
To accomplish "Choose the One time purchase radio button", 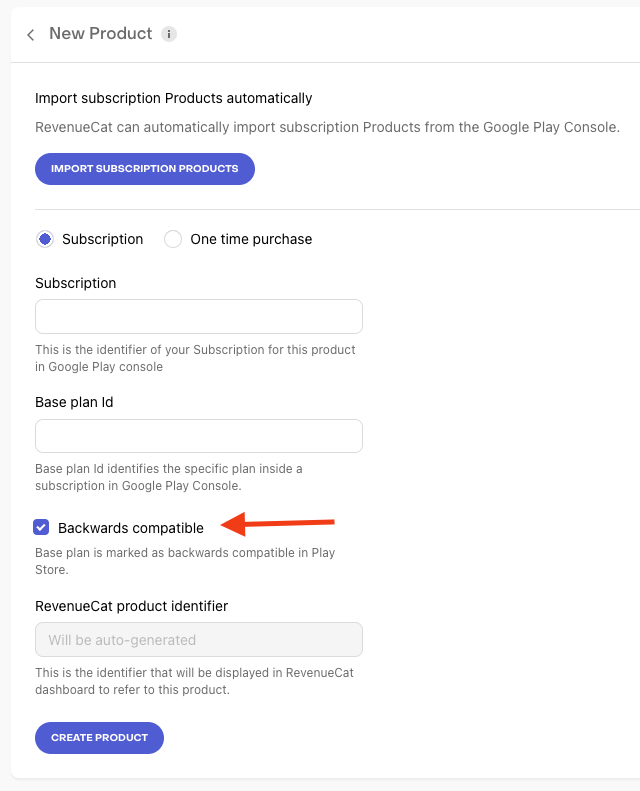I will 173,239.
